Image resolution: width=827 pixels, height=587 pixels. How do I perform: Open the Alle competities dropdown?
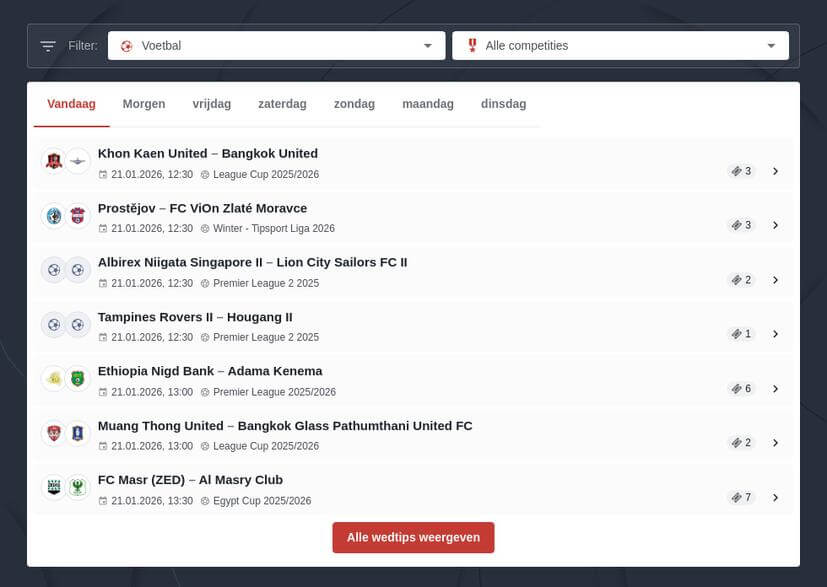click(620, 46)
